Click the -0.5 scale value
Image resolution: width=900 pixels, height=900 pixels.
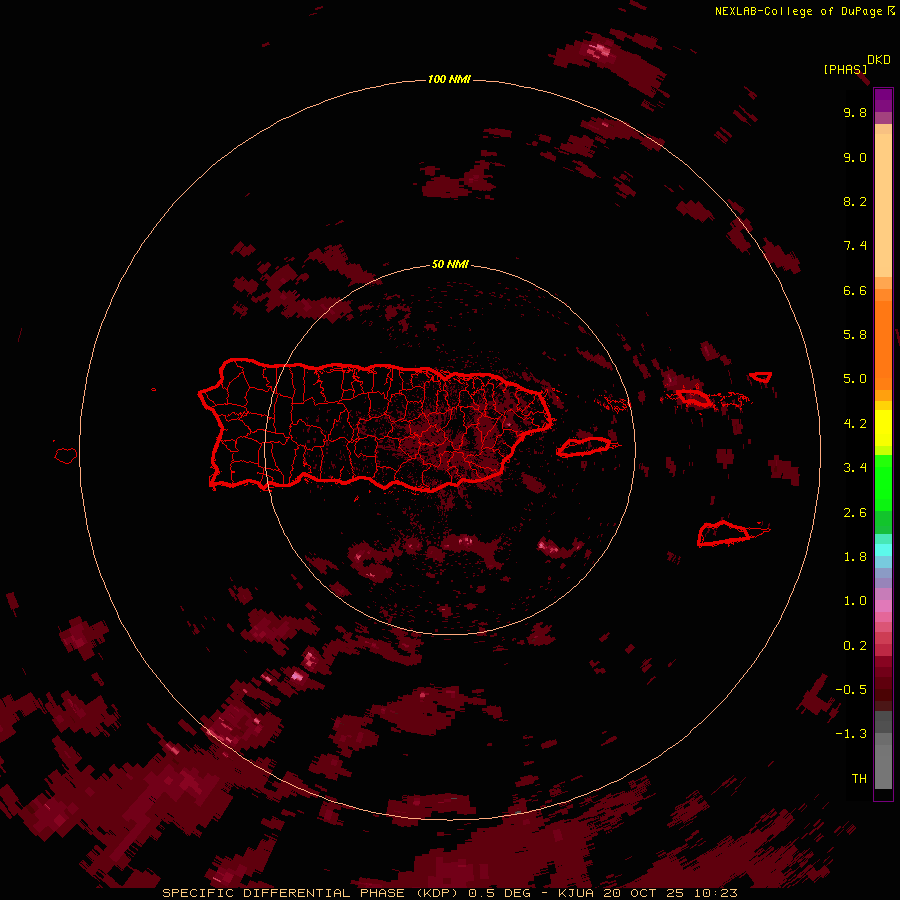click(x=851, y=690)
